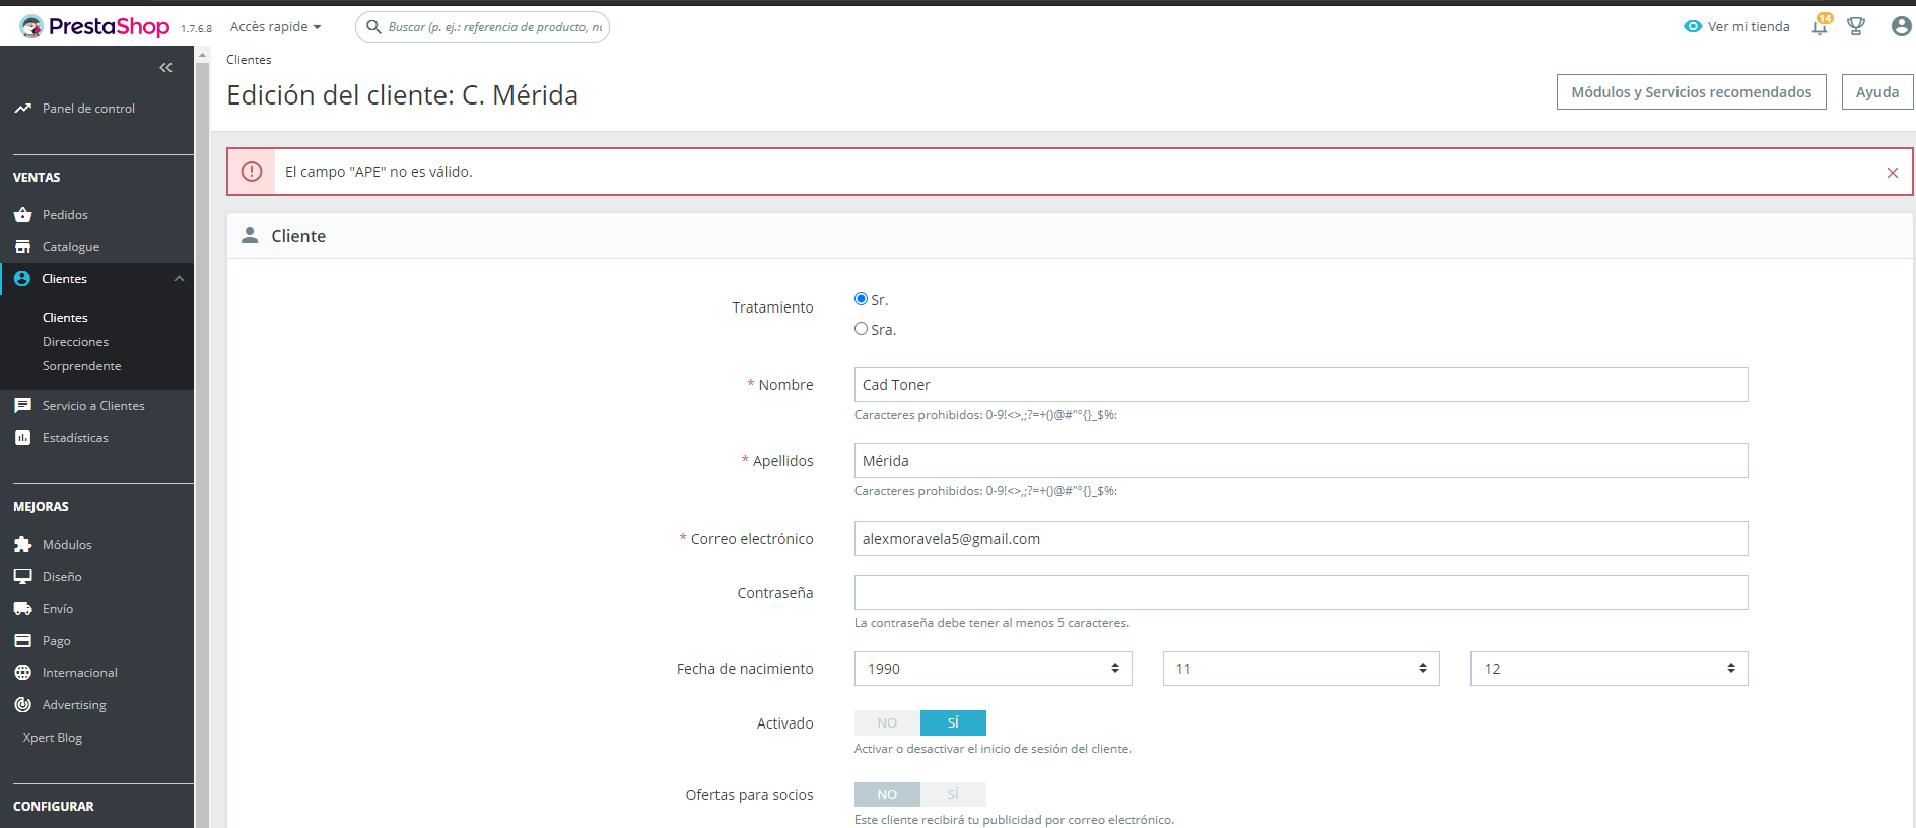The height and width of the screenshot is (828, 1916).
Task: Click the CONFIGURAR section heading
Action: coord(53,806)
